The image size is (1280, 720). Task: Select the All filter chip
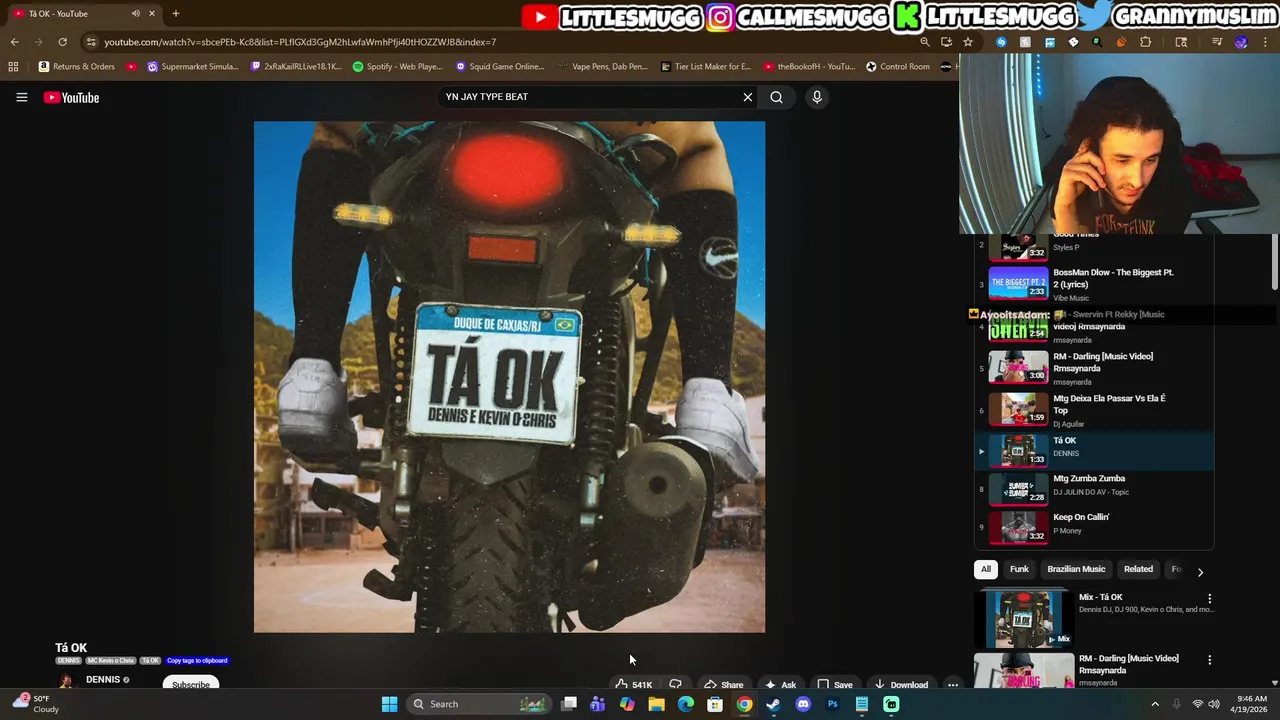point(985,569)
